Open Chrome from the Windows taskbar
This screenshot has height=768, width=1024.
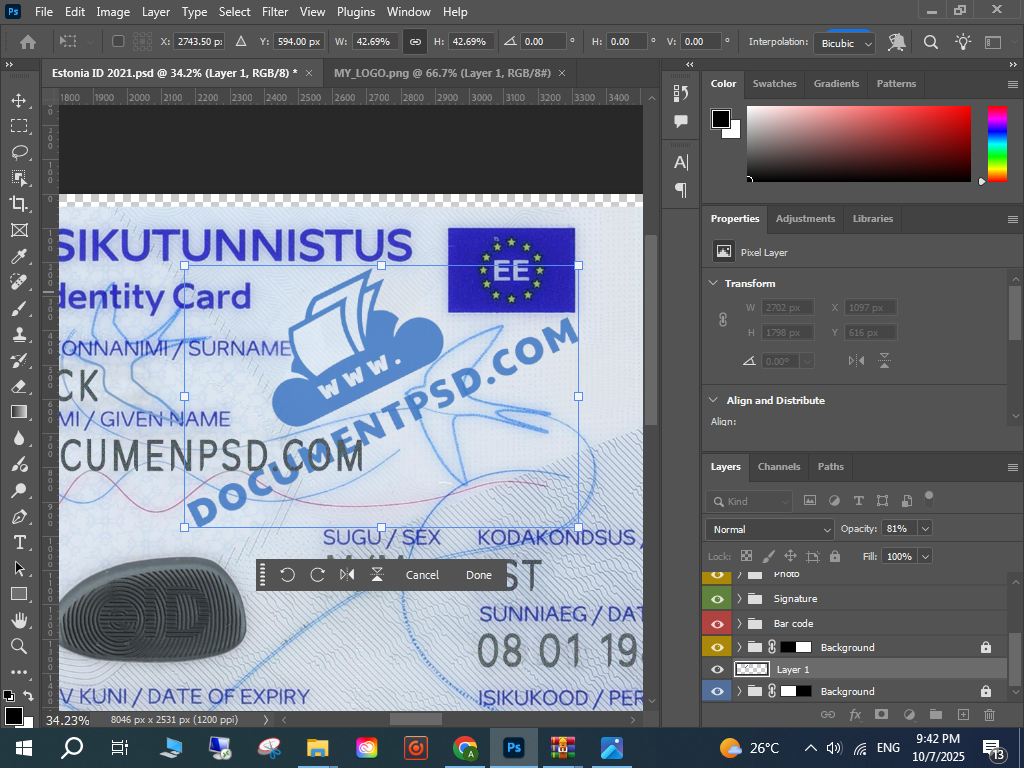pos(465,747)
